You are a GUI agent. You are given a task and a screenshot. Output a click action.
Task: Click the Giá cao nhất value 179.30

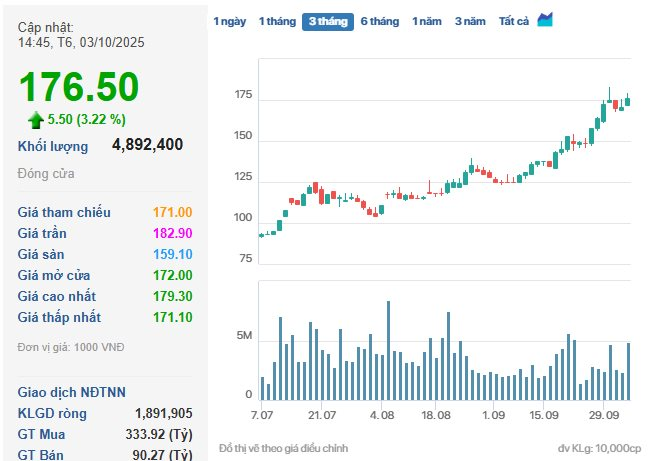pyautogui.click(x=172, y=296)
